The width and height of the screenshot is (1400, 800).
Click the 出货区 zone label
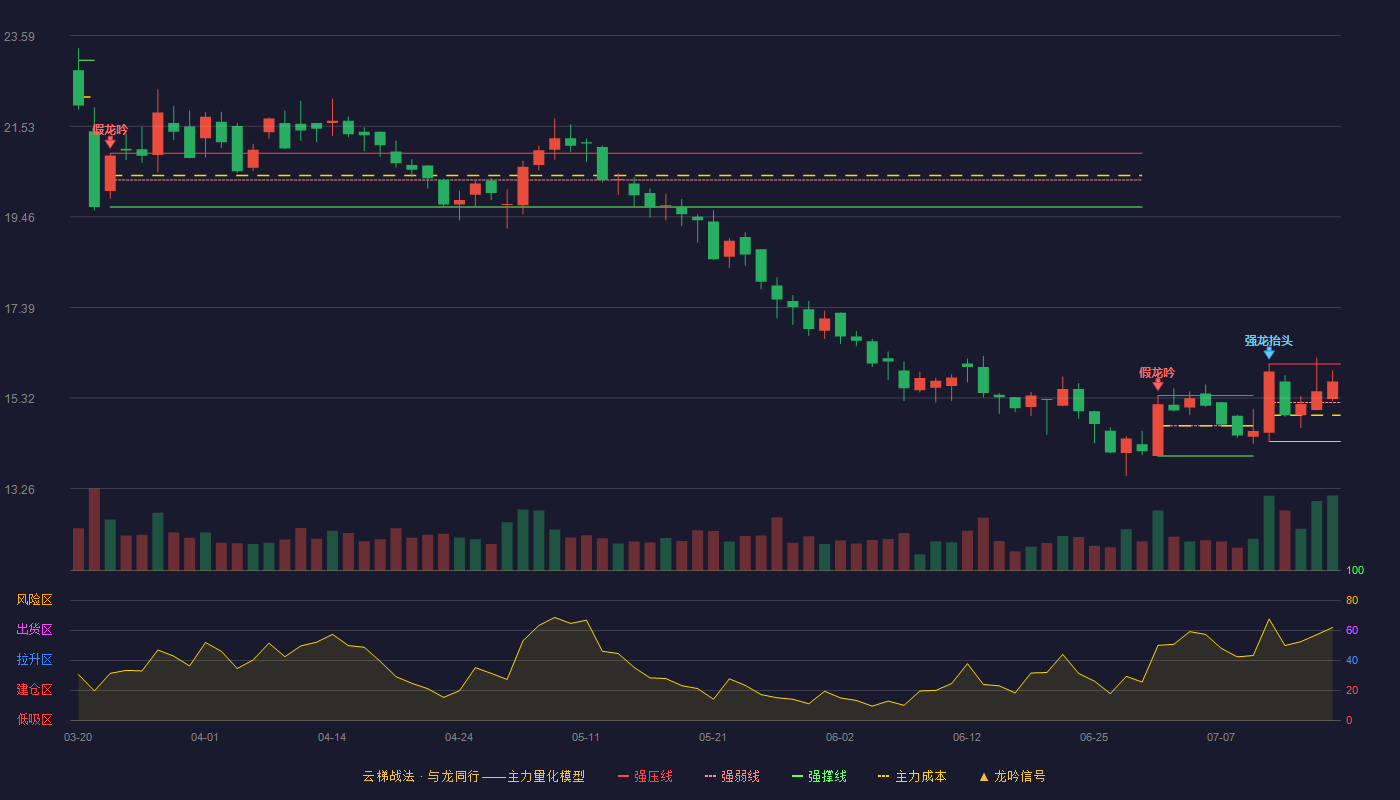(34, 630)
